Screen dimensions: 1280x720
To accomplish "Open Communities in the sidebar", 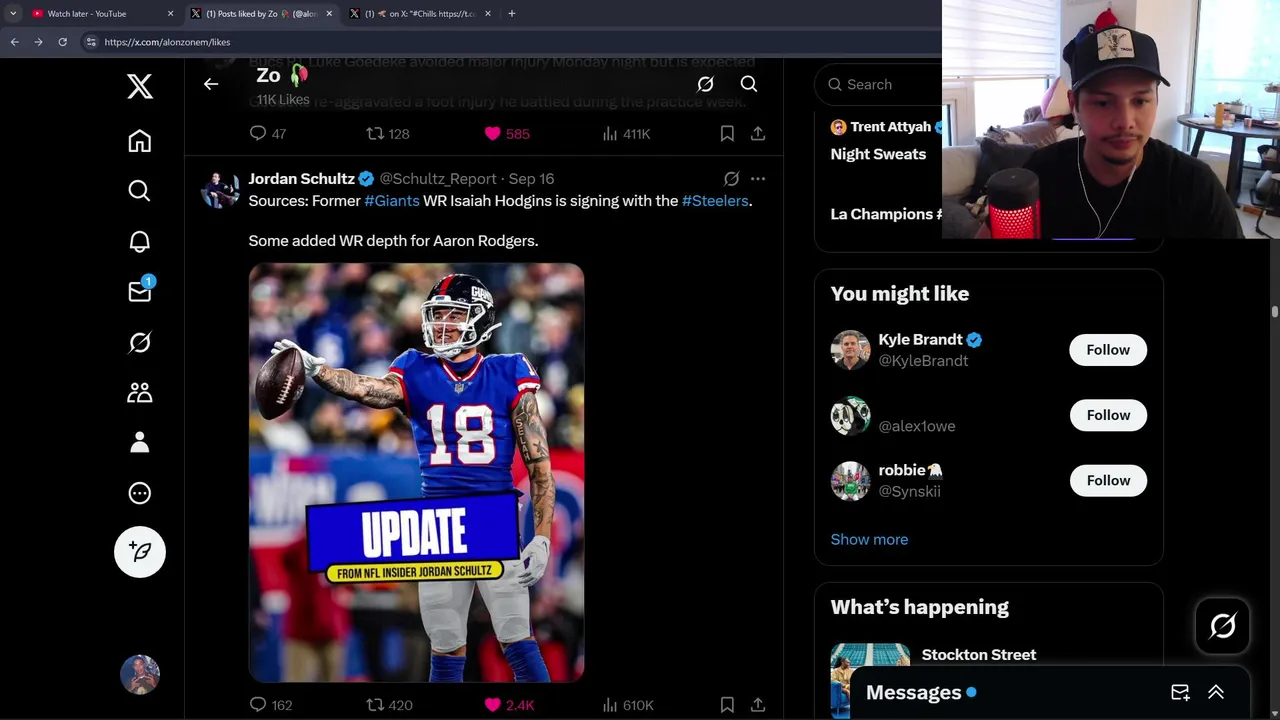I will [x=140, y=392].
